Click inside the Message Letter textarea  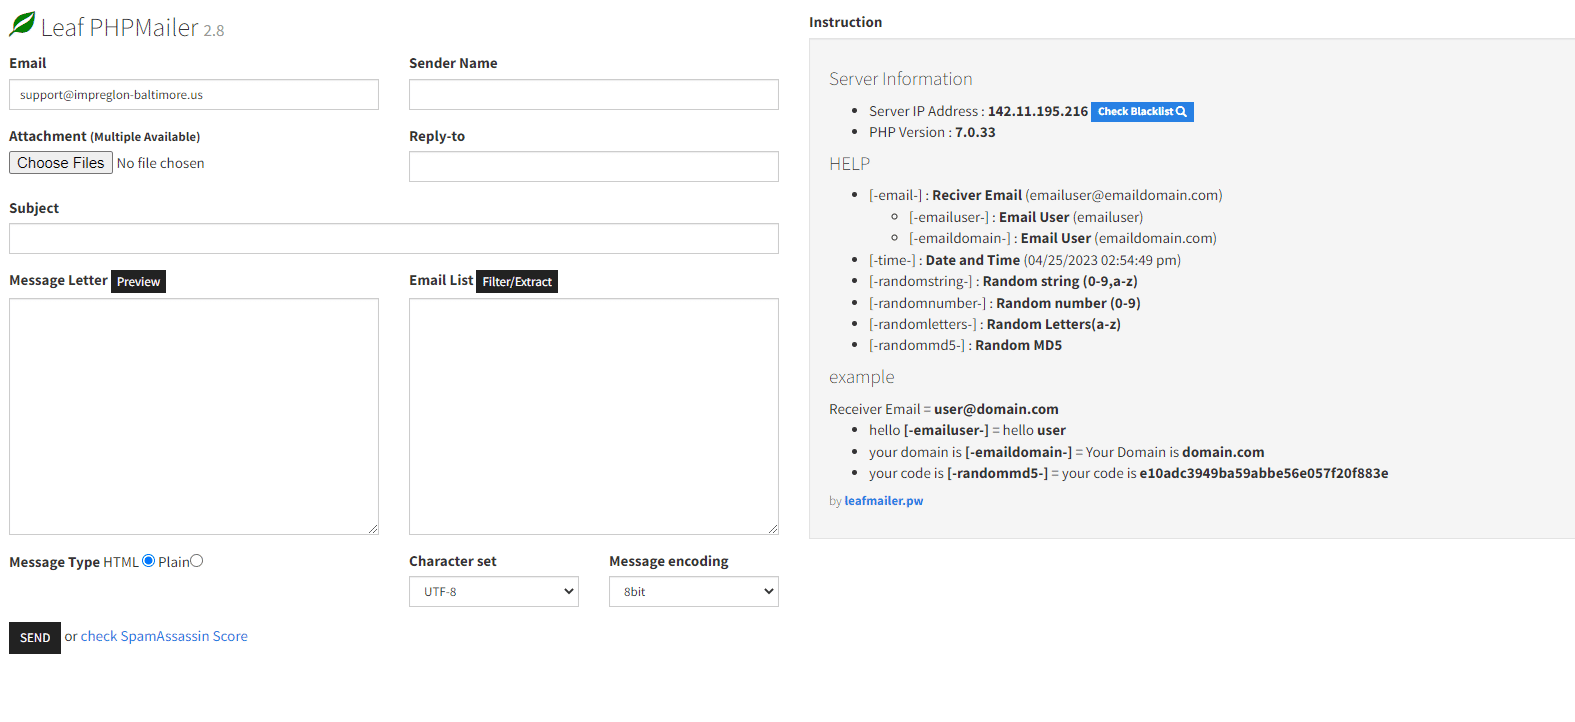click(x=194, y=416)
